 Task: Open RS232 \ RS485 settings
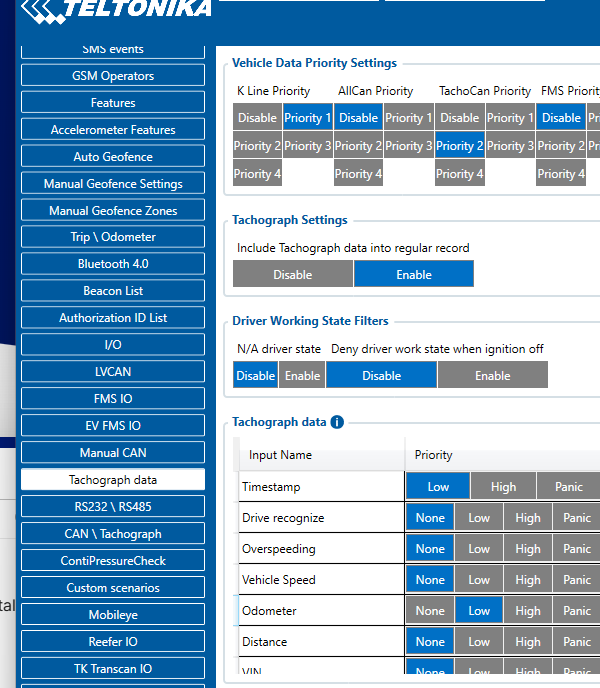tap(113, 506)
